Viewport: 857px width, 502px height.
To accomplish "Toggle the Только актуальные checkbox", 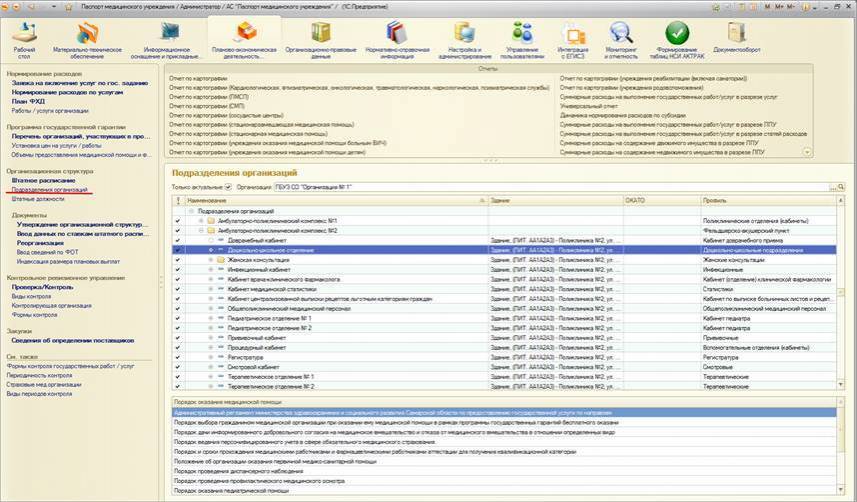I will [x=228, y=187].
